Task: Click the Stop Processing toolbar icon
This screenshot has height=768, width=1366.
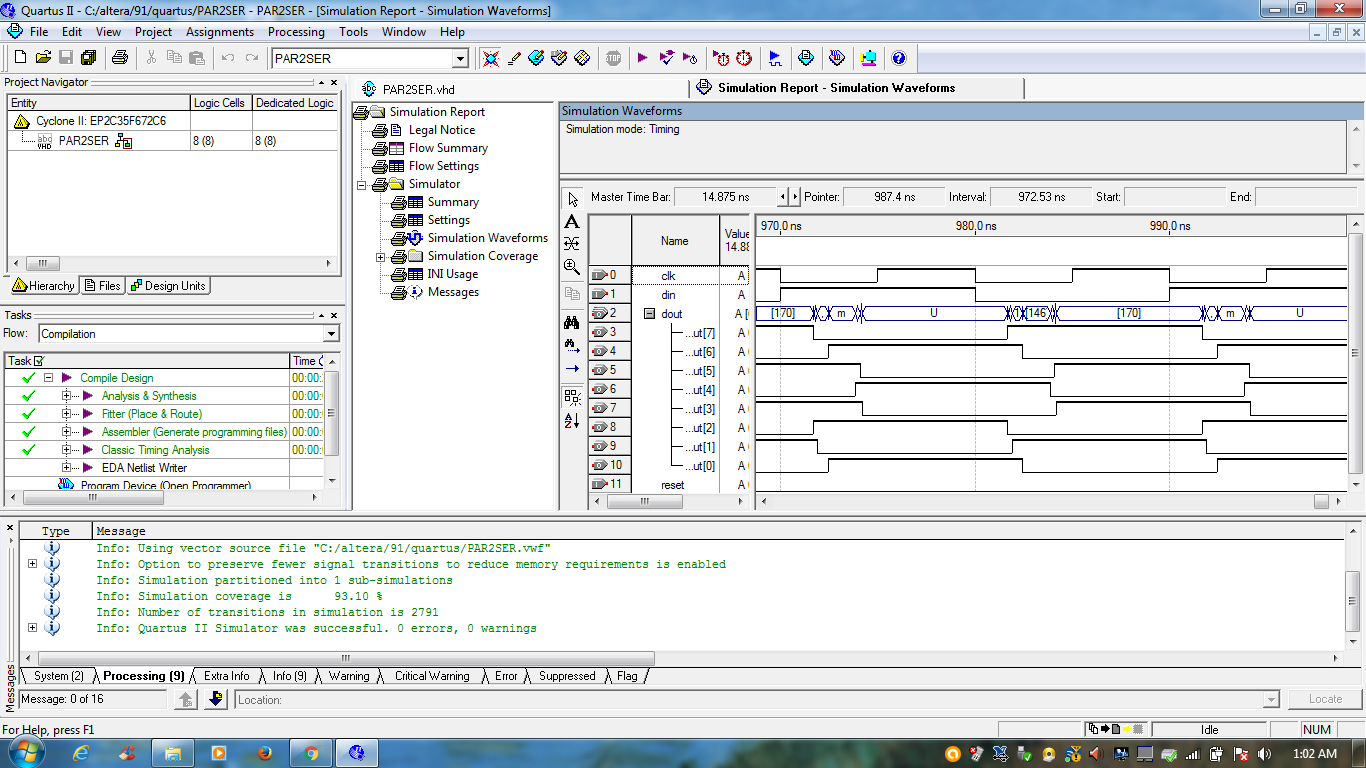Action: pyautogui.click(x=613, y=58)
